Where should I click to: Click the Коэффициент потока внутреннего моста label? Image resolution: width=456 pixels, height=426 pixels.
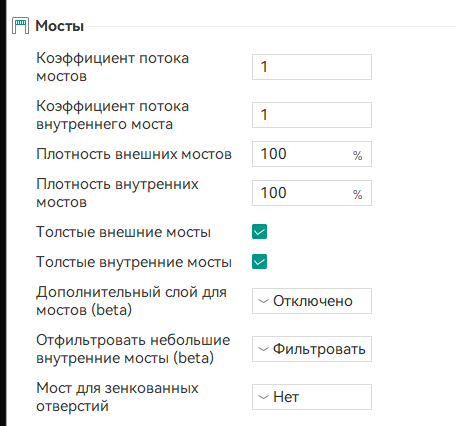[112, 115]
